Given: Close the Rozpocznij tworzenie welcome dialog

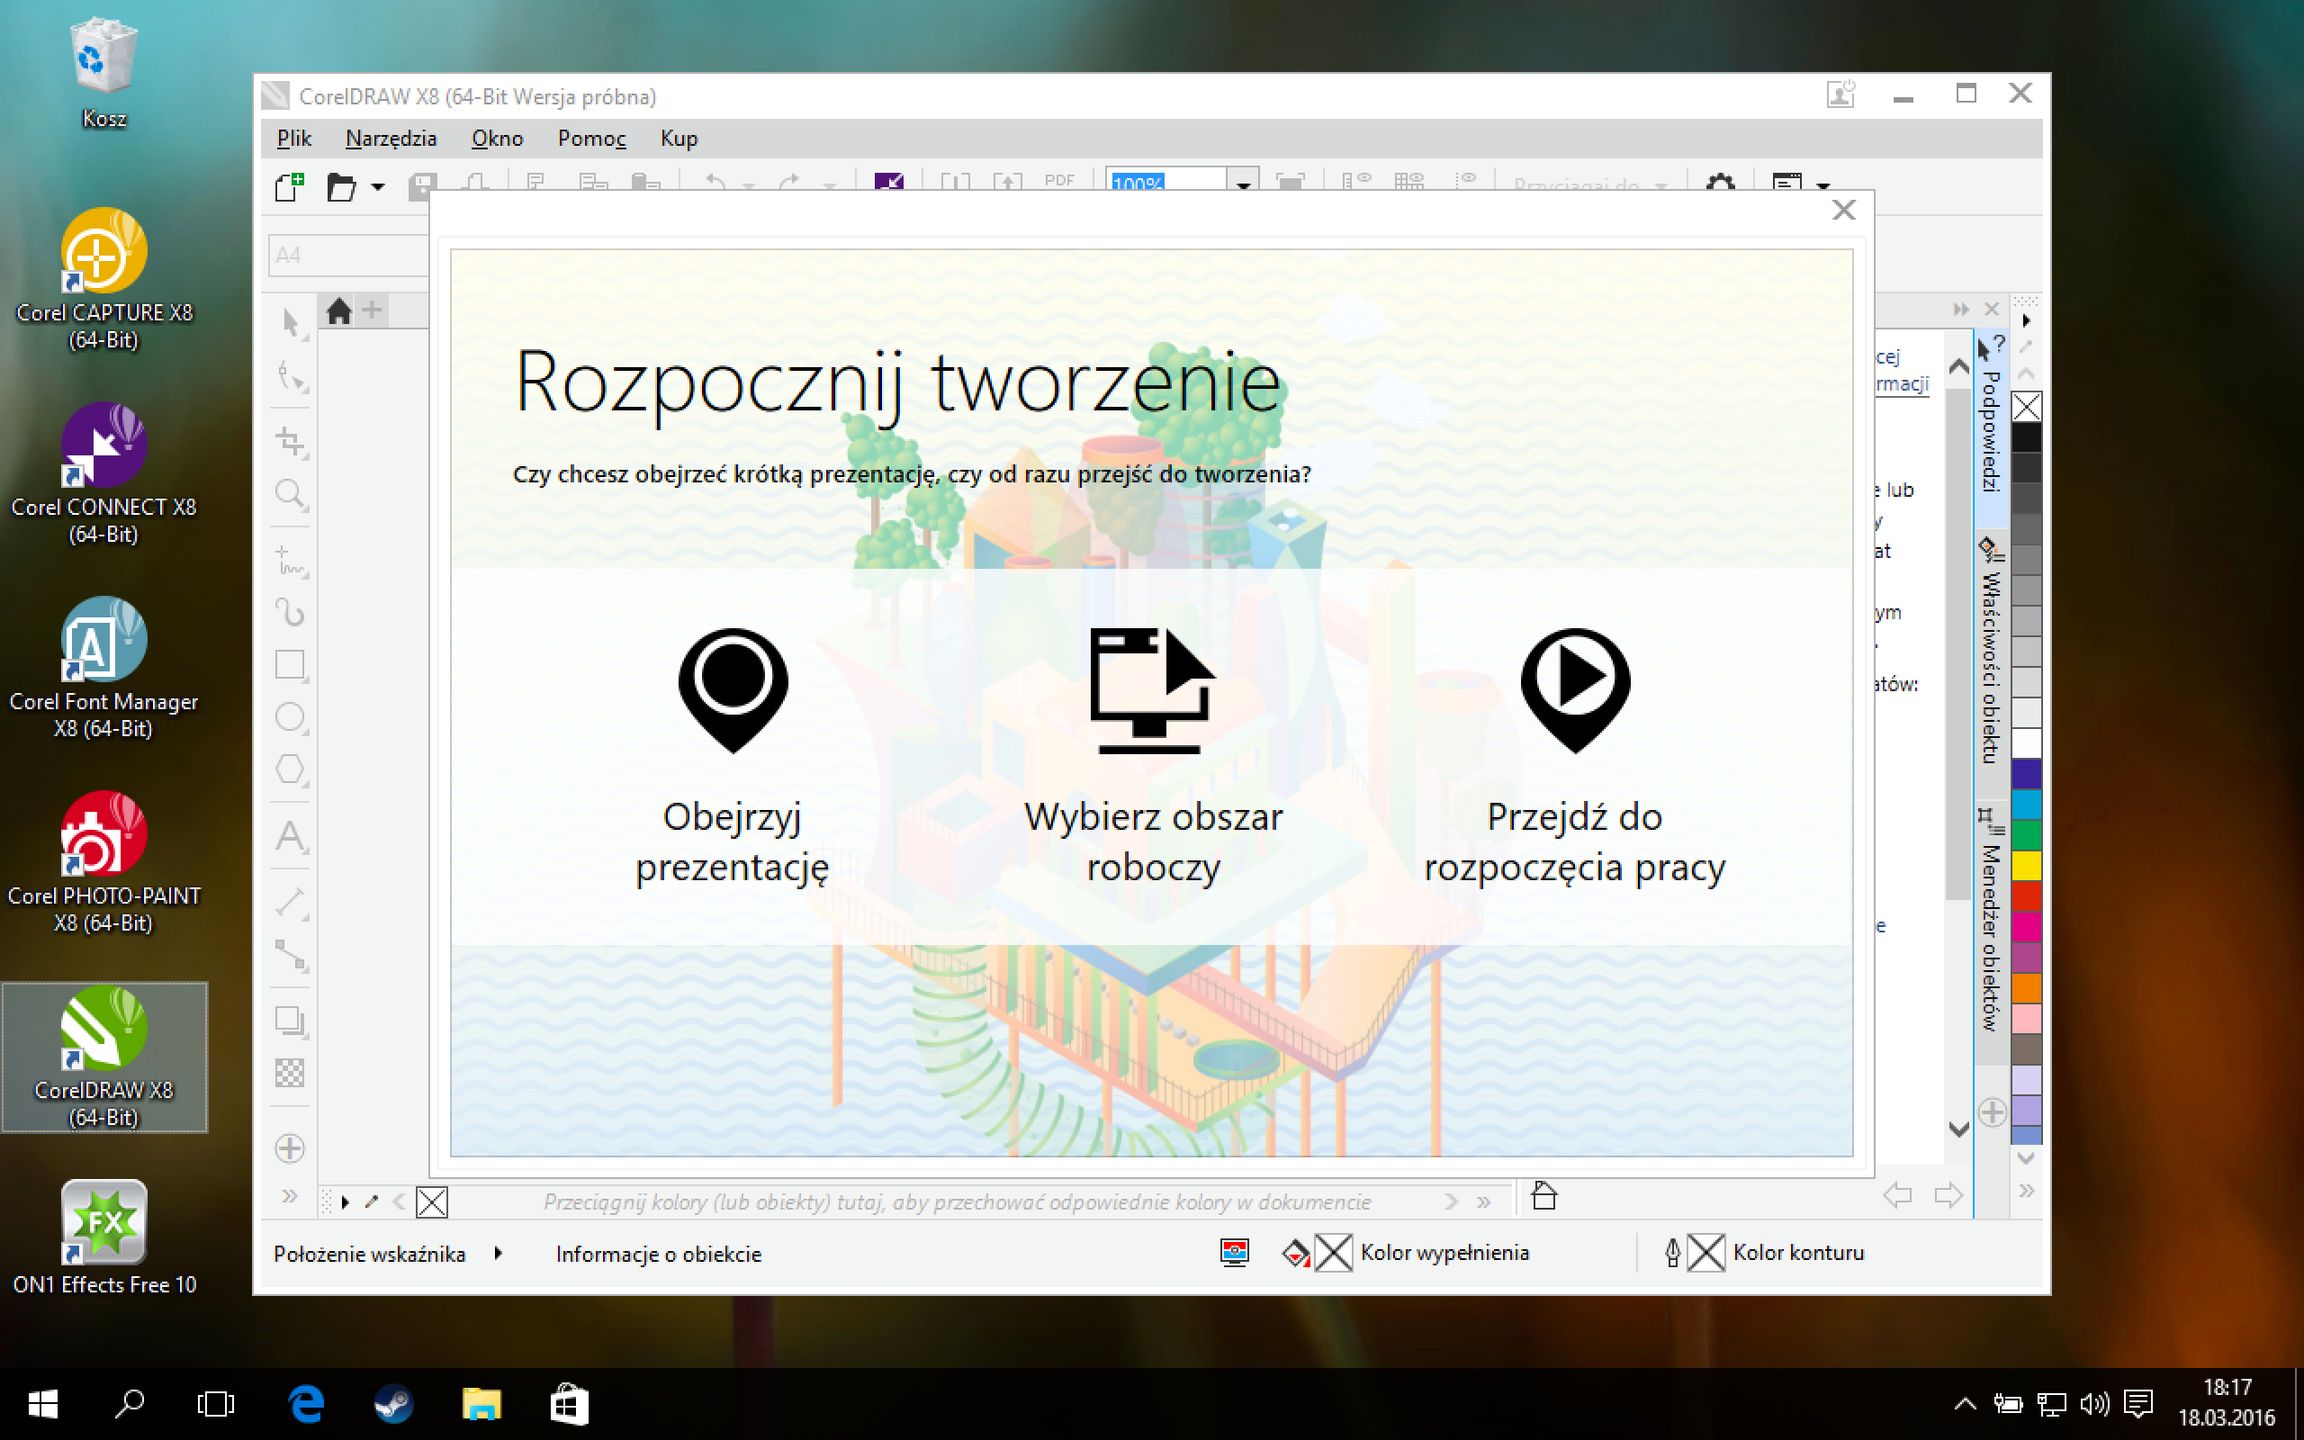Looking at the screenshot, I should pos(1843,210).
